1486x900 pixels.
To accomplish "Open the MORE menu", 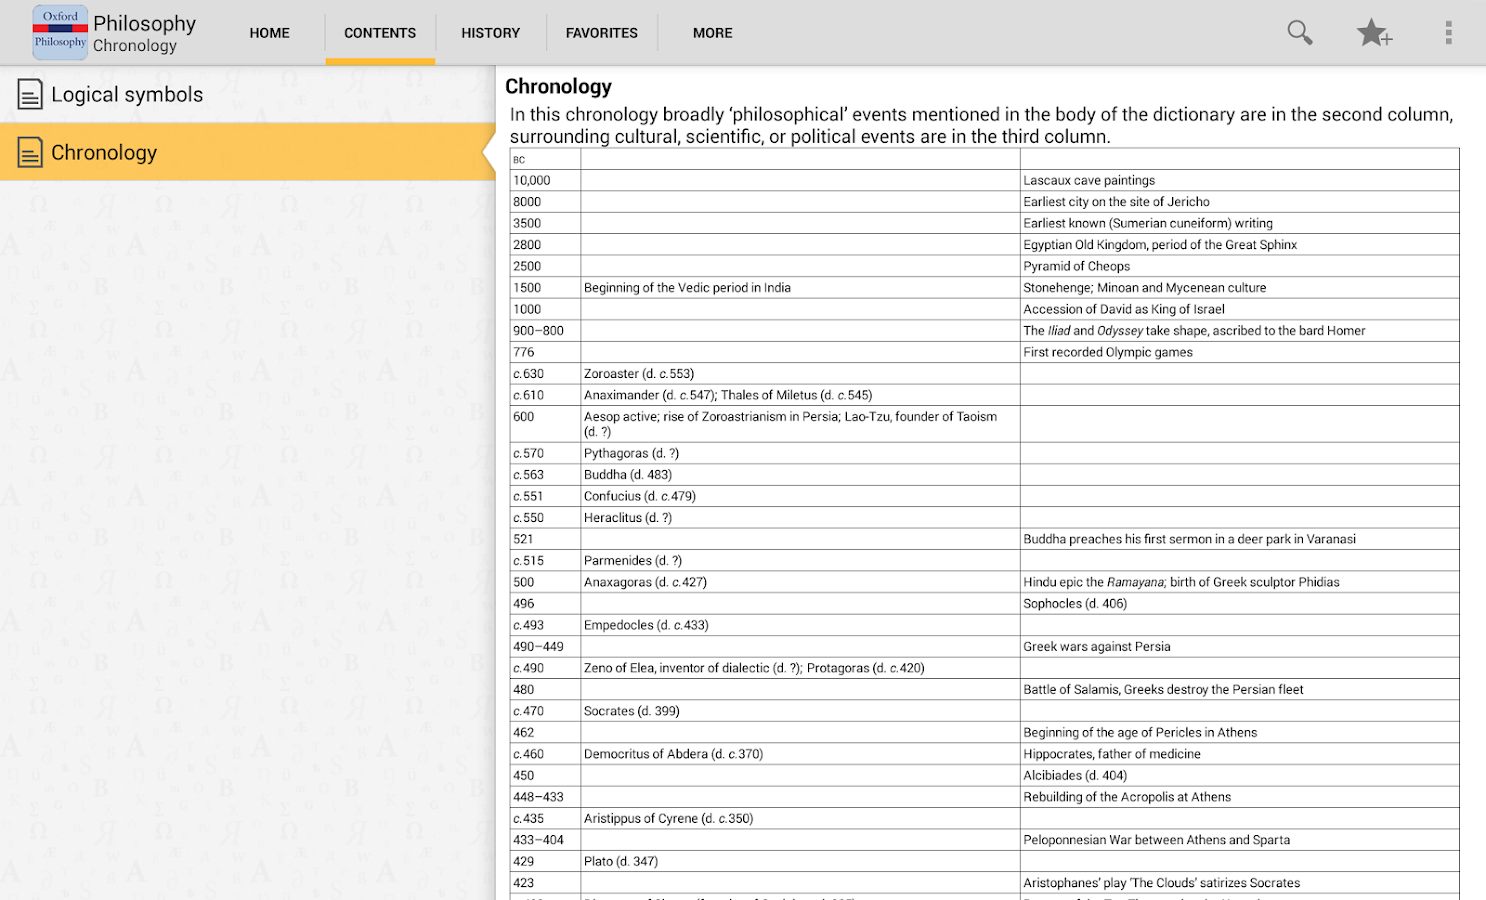I will tap(712, 32).
